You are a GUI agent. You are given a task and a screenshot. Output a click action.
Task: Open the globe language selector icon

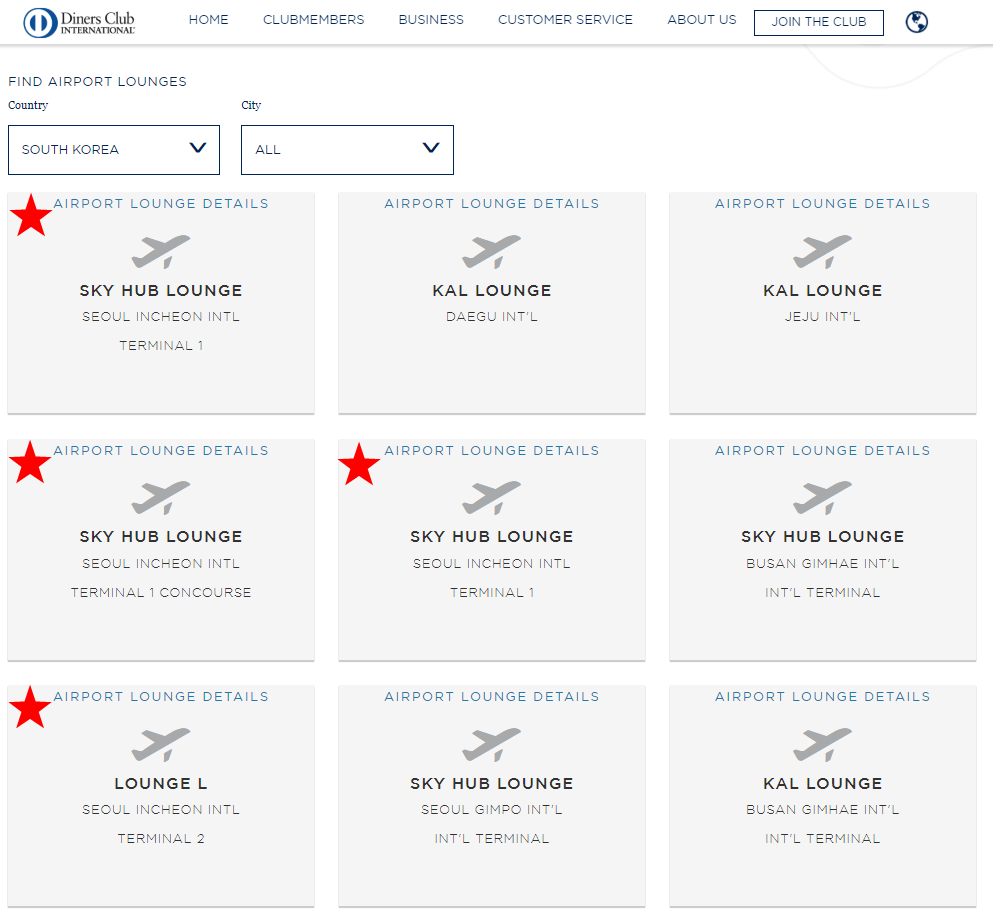[x=916, y=22]
